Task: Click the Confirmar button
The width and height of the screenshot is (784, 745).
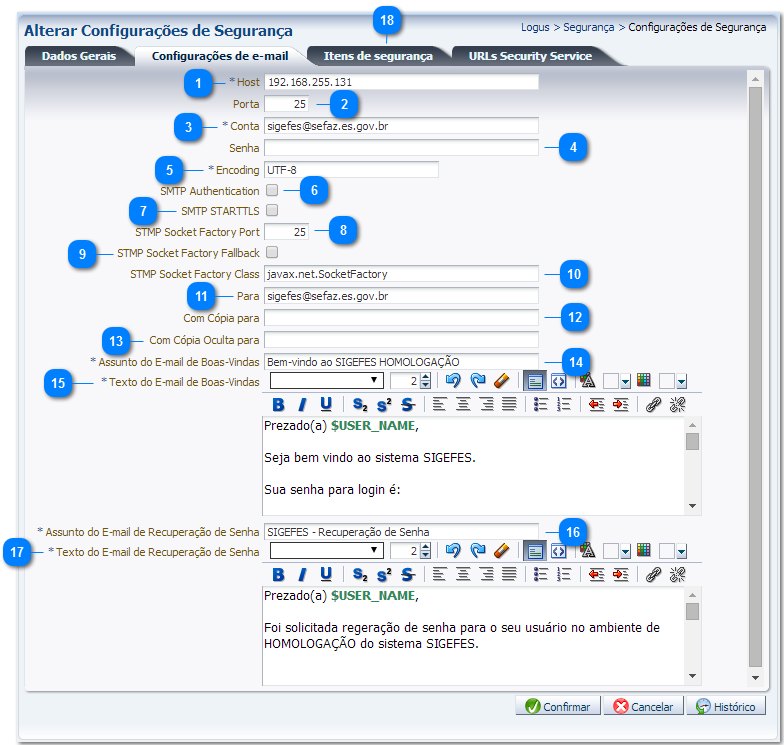Action: pyautogui.click(x=557, y=706)
